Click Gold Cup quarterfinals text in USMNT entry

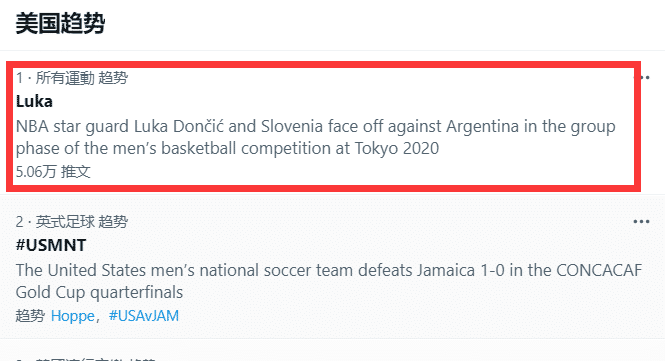pyautogui.click(x=99, y=292)
